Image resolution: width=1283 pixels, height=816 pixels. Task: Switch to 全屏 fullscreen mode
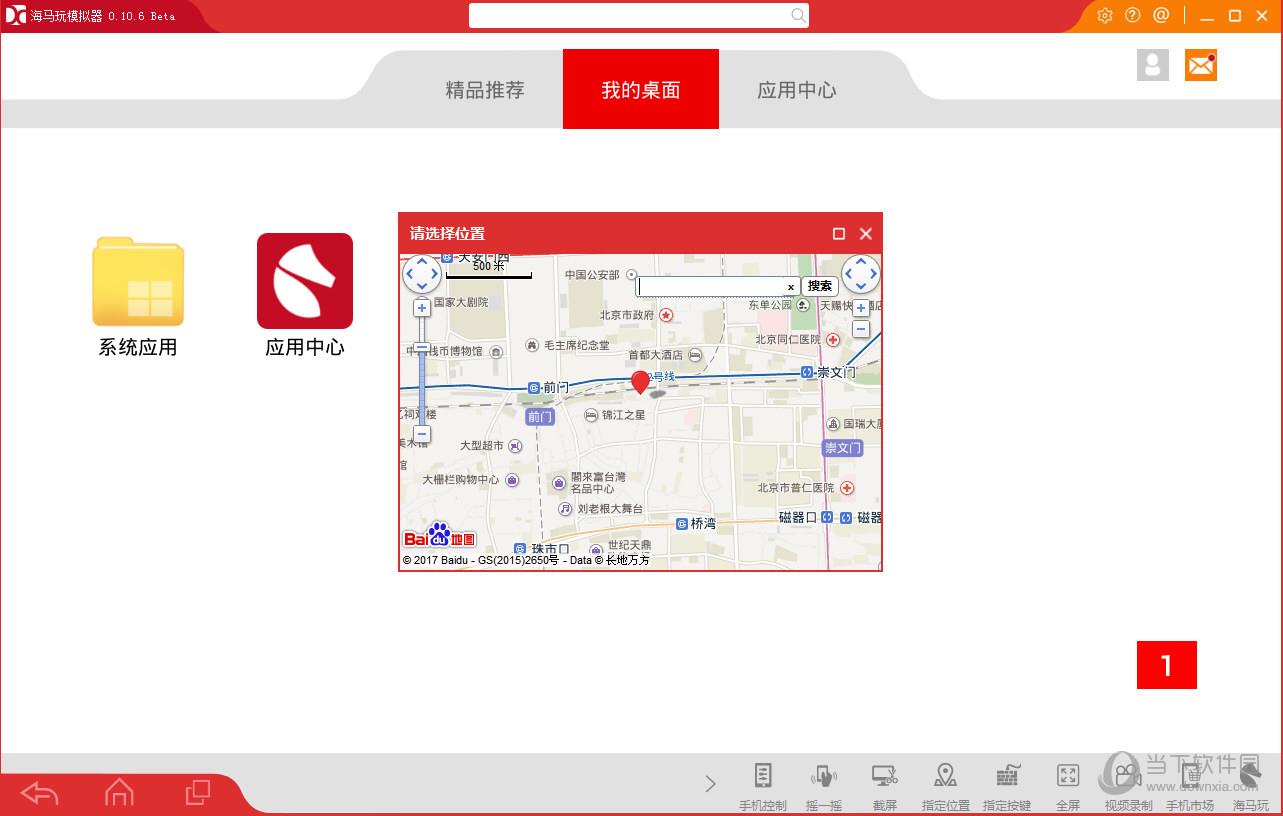pos(1068,786)
